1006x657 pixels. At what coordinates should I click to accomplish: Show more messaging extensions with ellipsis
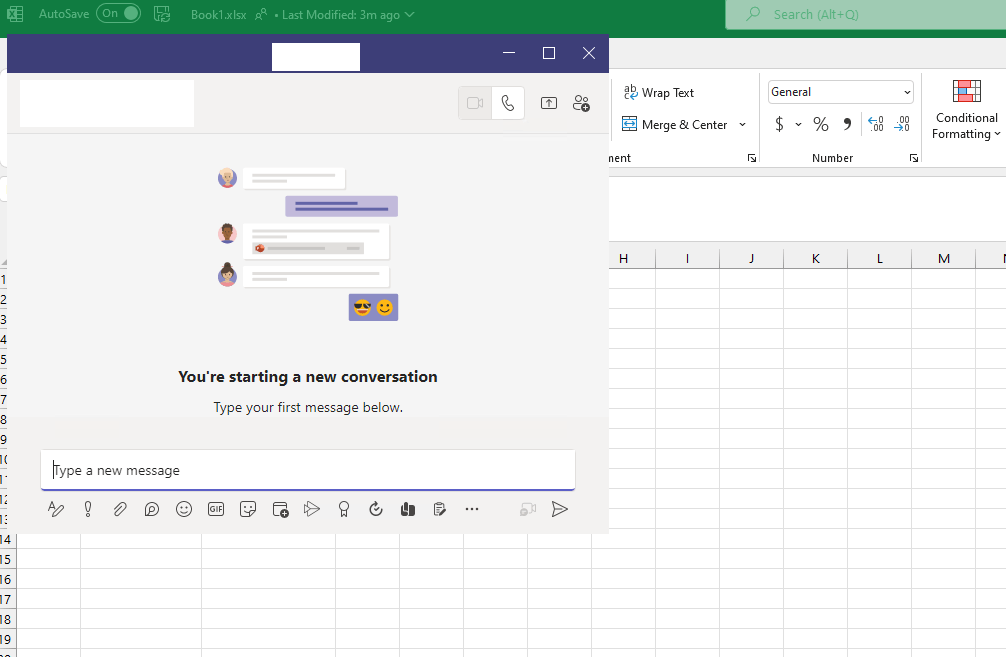(x=472, y=509)
